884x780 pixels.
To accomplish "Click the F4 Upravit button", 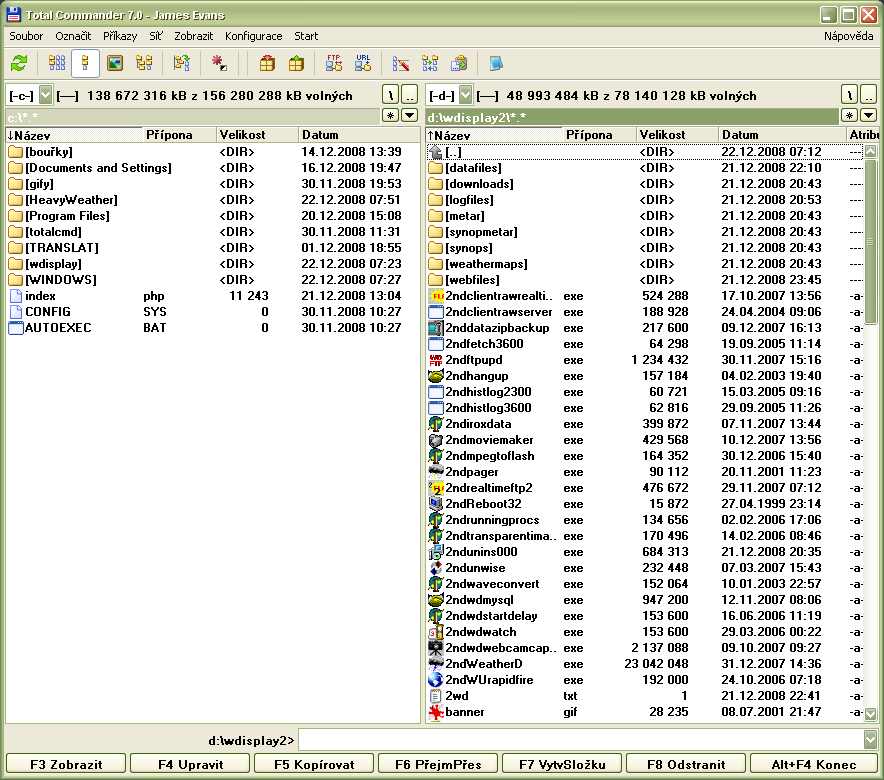I will (191, 764).
